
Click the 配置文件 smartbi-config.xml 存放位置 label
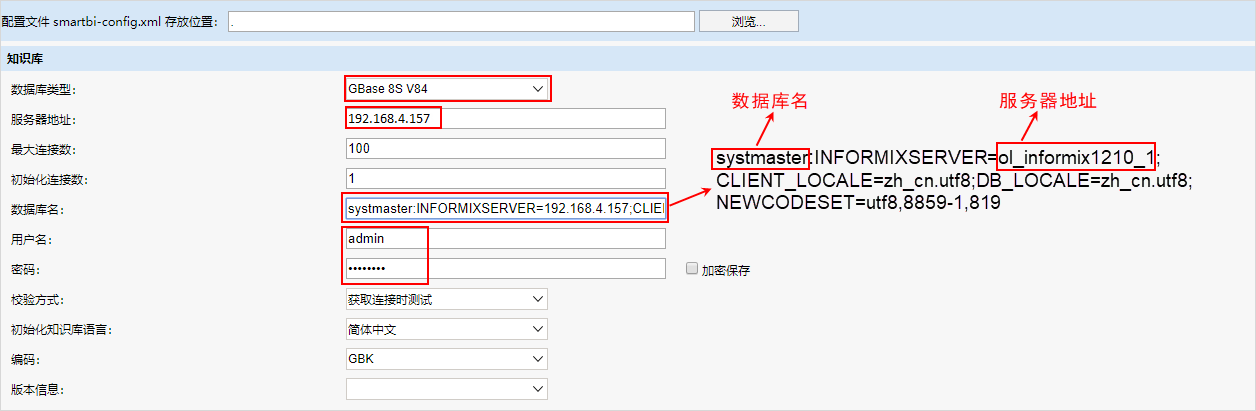(109, 22)
